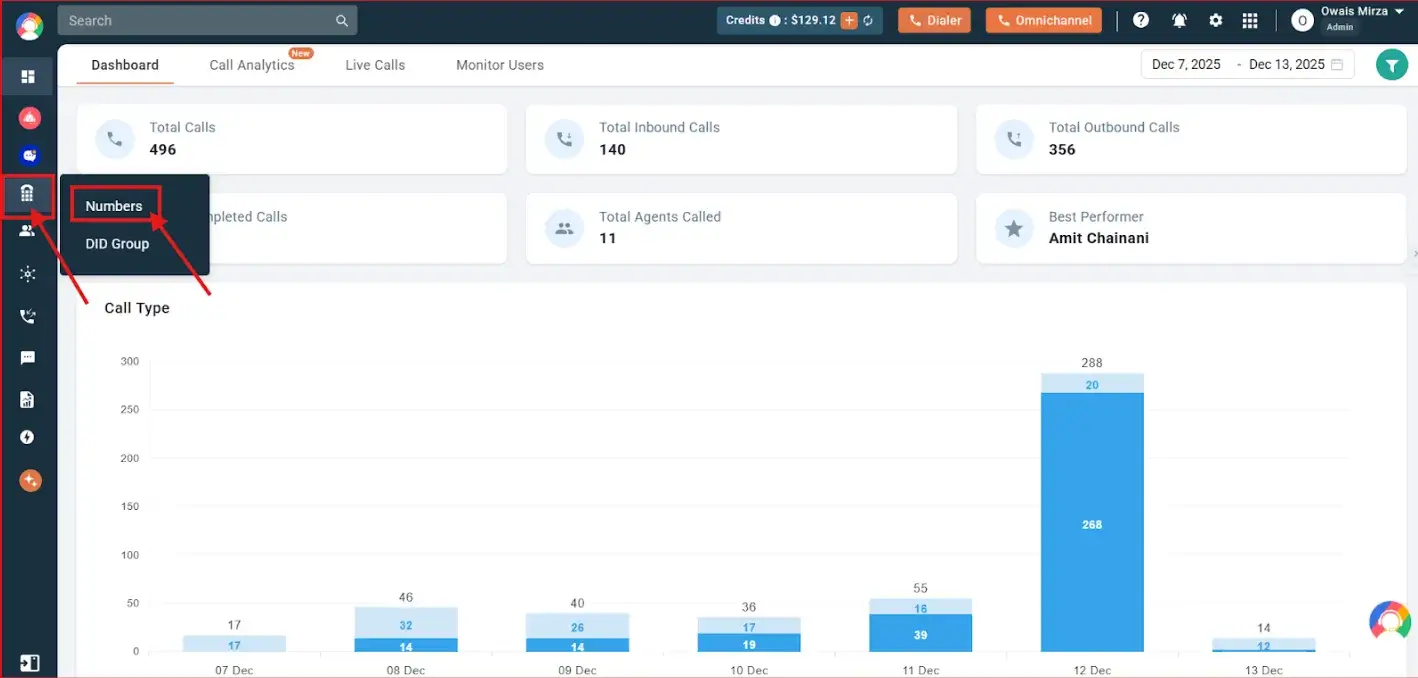Add credits with the plus icon
Viewport: 1418px width, 678px height.
[849, 20]
